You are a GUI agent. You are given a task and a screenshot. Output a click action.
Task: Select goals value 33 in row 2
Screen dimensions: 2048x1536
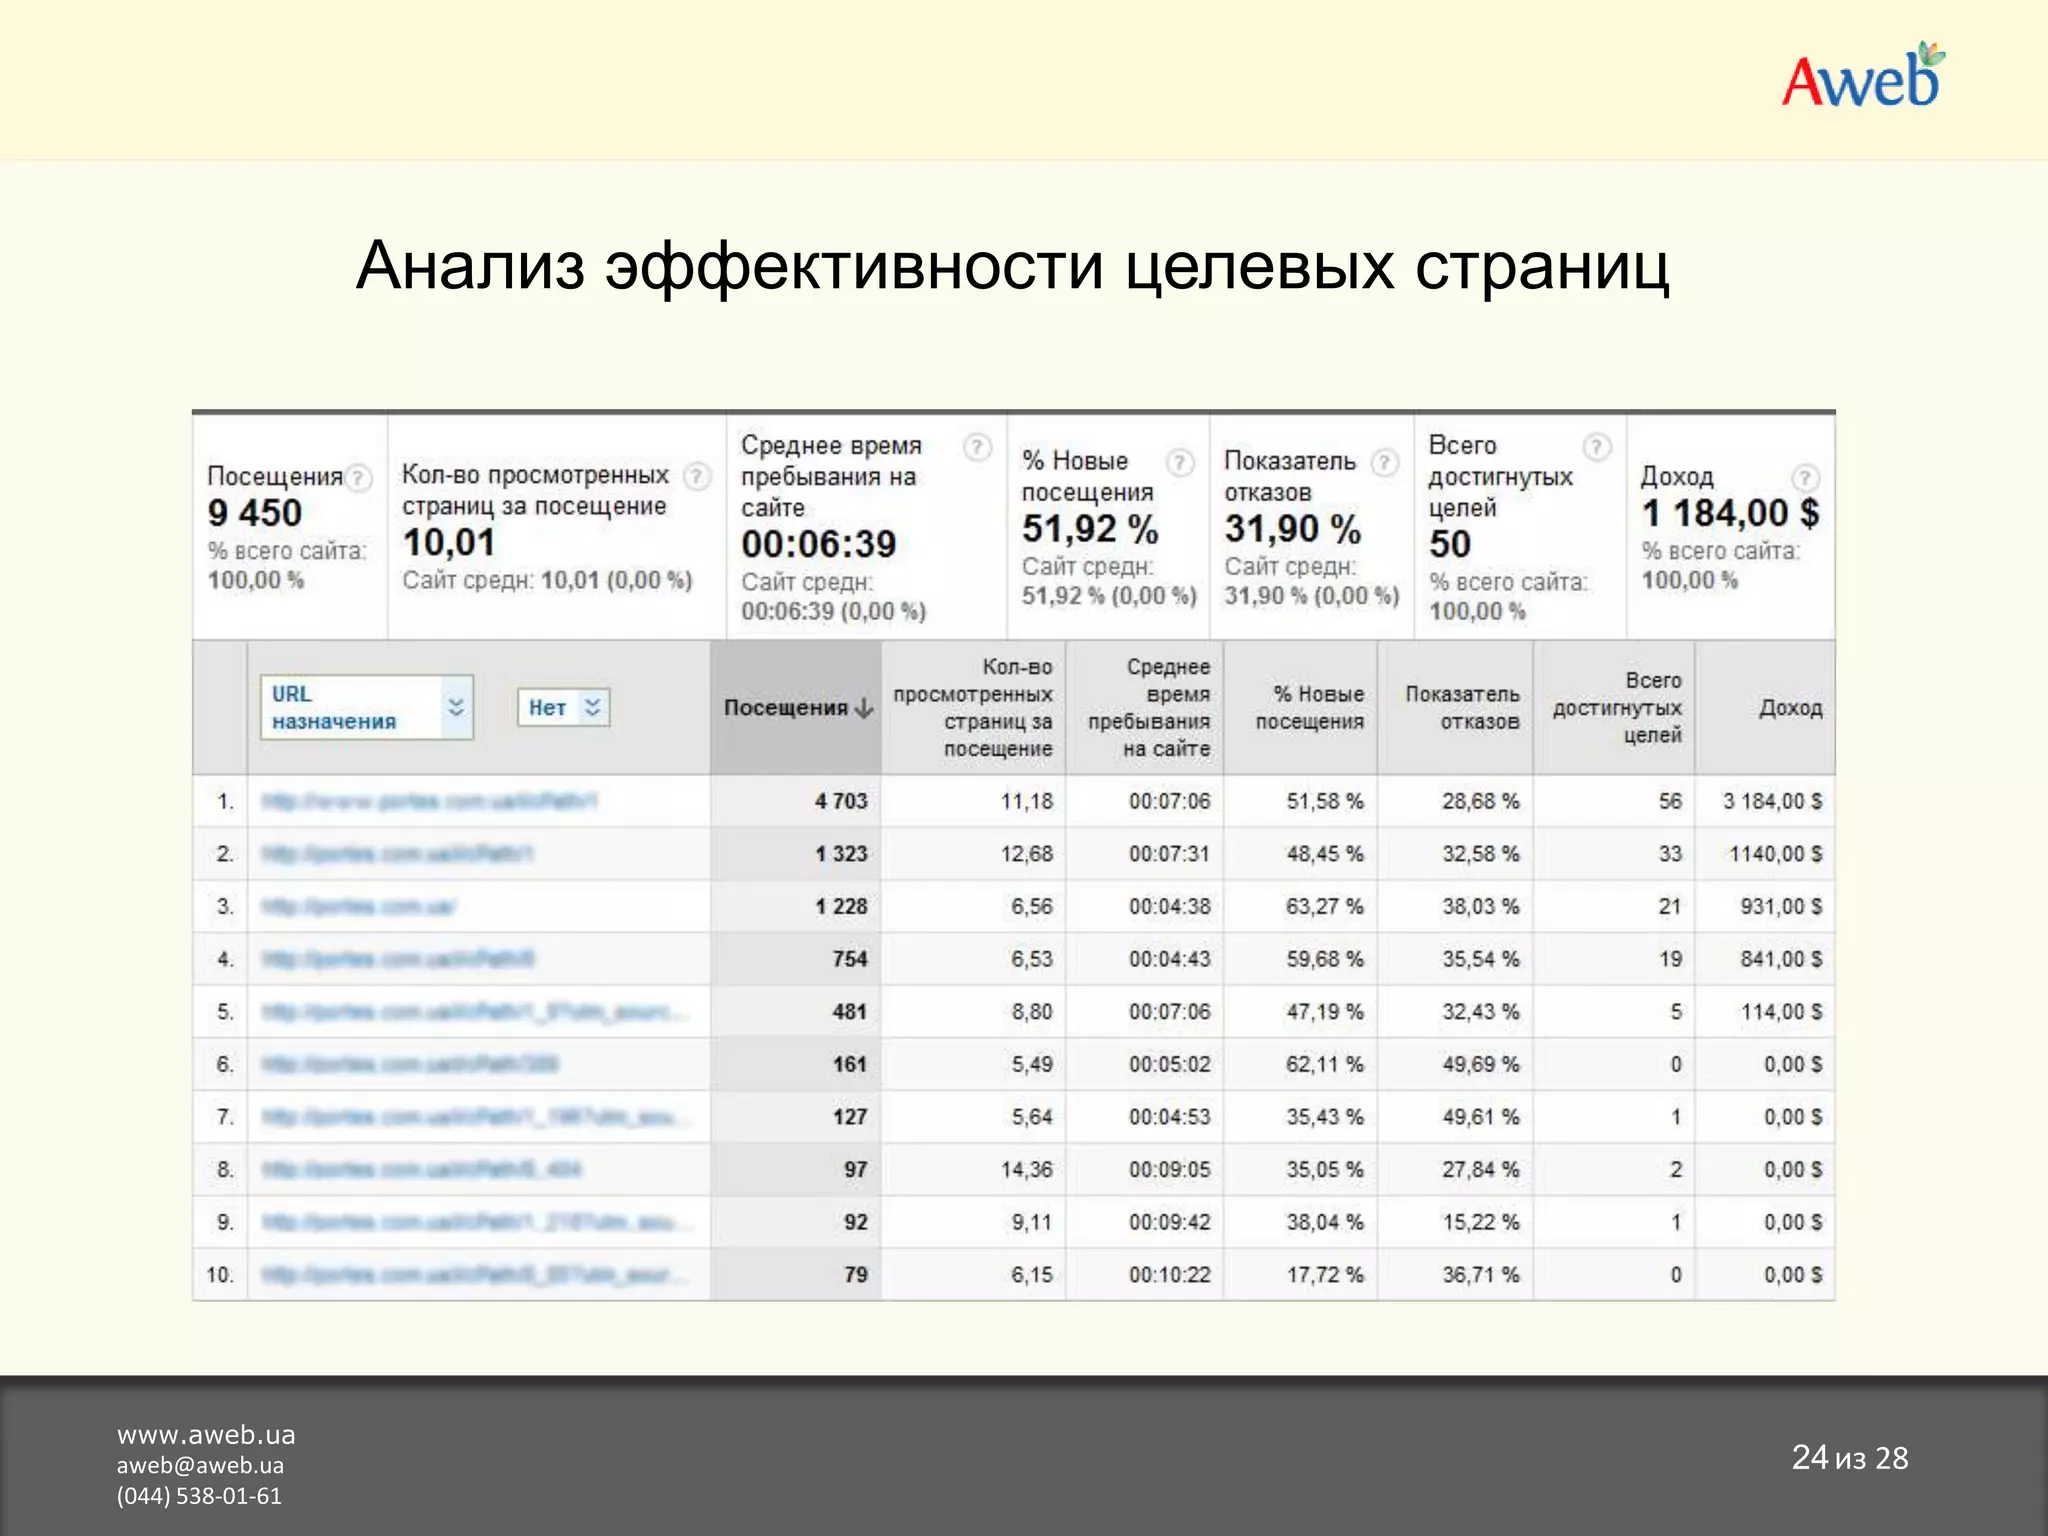(1670, 854)
